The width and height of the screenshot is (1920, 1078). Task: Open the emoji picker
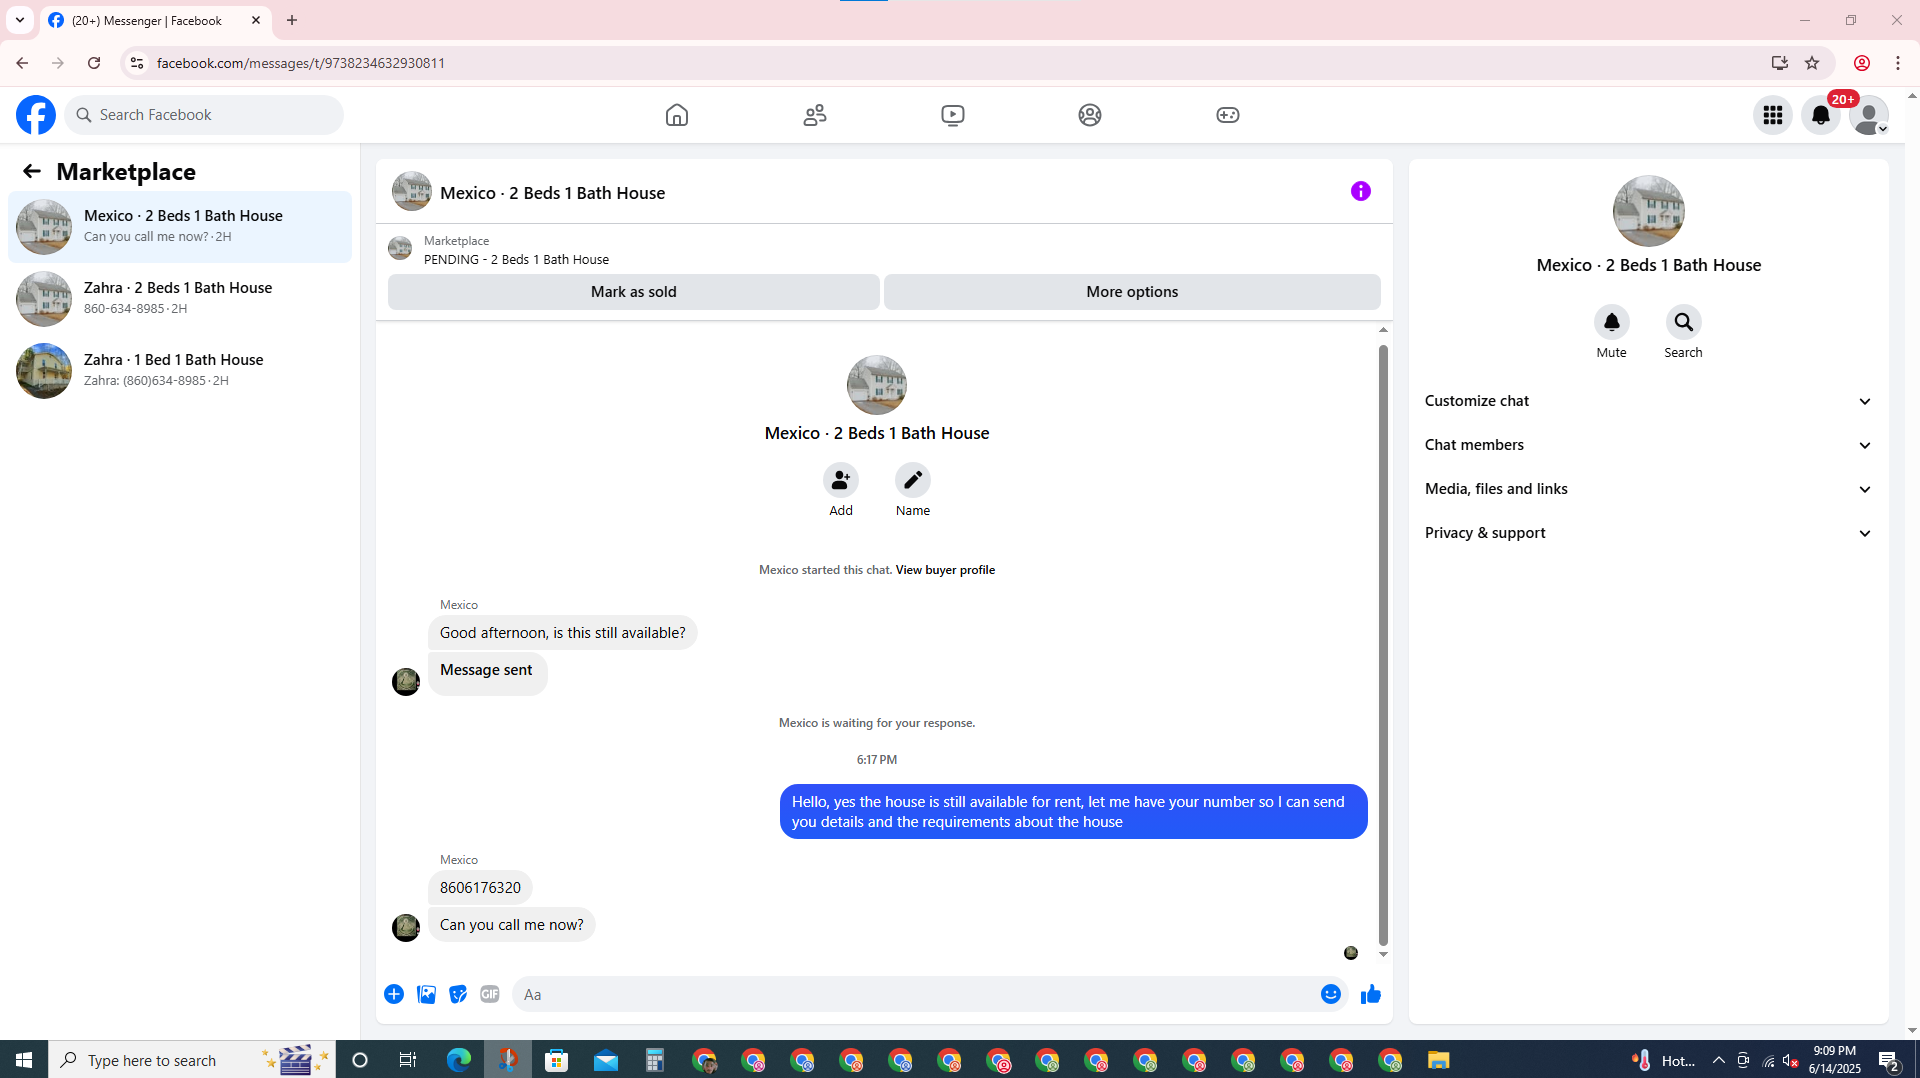click(x=1331, y=994)
